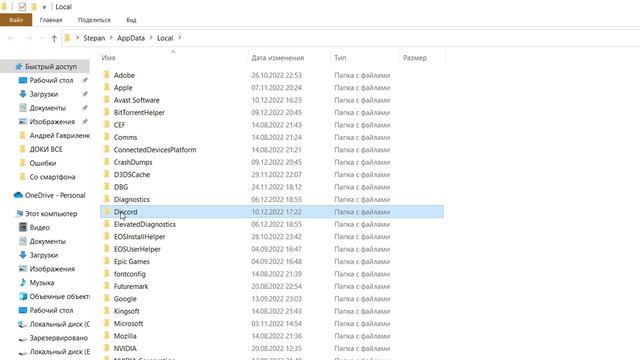Click the Properties checkmark icon in title bar
The image size is (640, 360).
click(22, 7)
